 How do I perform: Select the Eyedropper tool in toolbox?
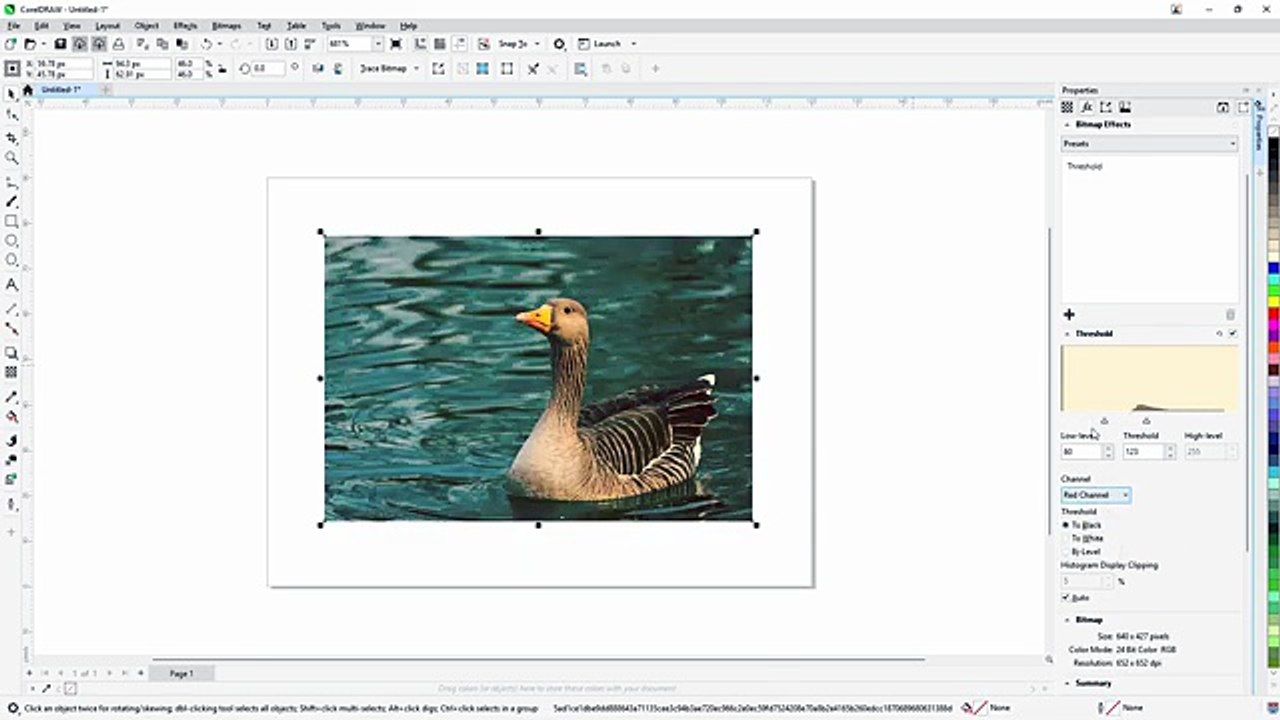click(x=12, y=397)
